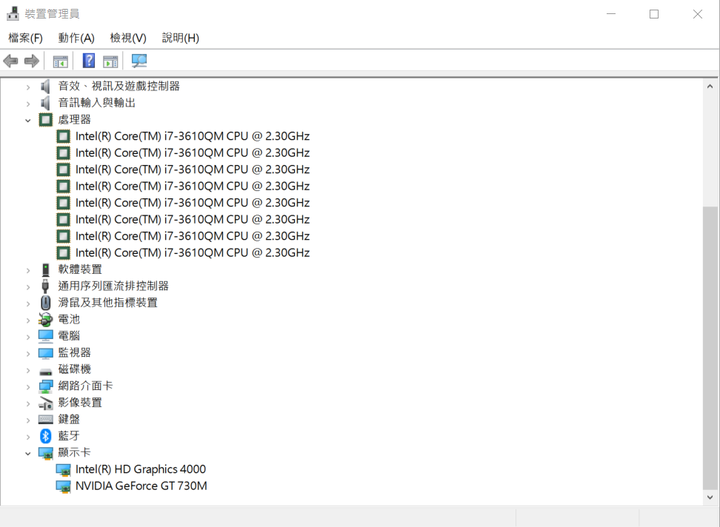Expand the 電腦 node
This screenshot has height=527, width=720.
[x=28, y=337]
